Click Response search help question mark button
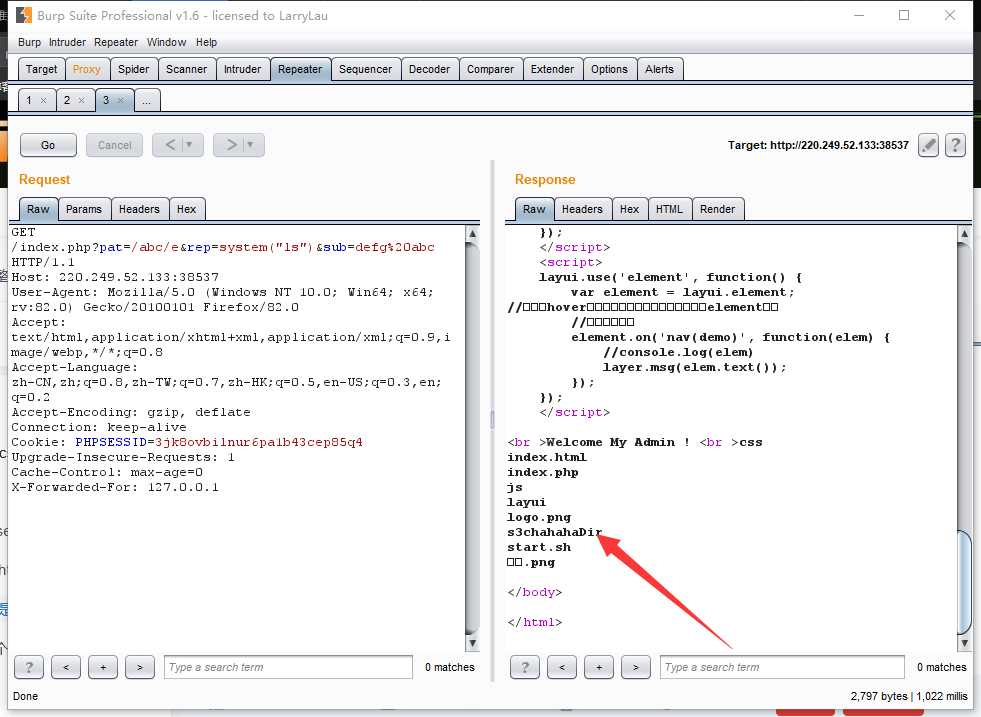Image resolution: width=981 pixels, height=717 pixels. point(524,667)
